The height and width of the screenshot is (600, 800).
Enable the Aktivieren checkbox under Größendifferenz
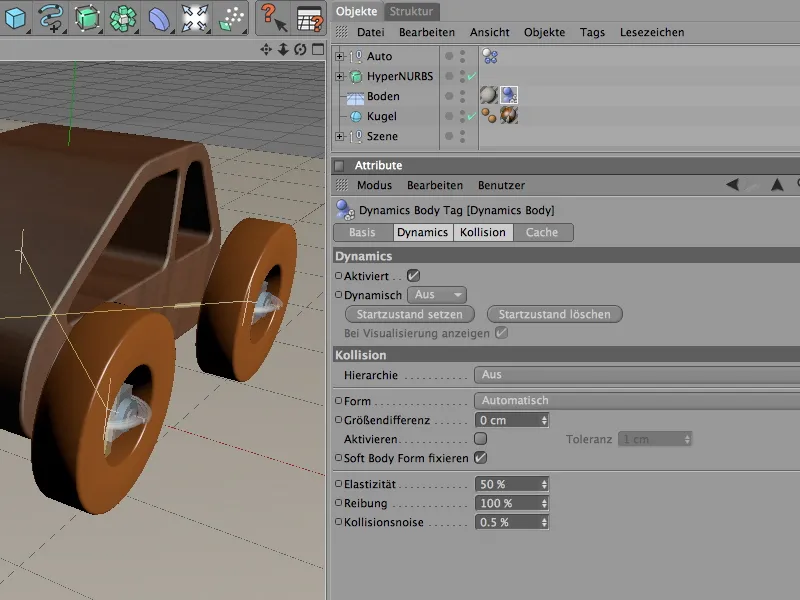(x=480, y=439)
